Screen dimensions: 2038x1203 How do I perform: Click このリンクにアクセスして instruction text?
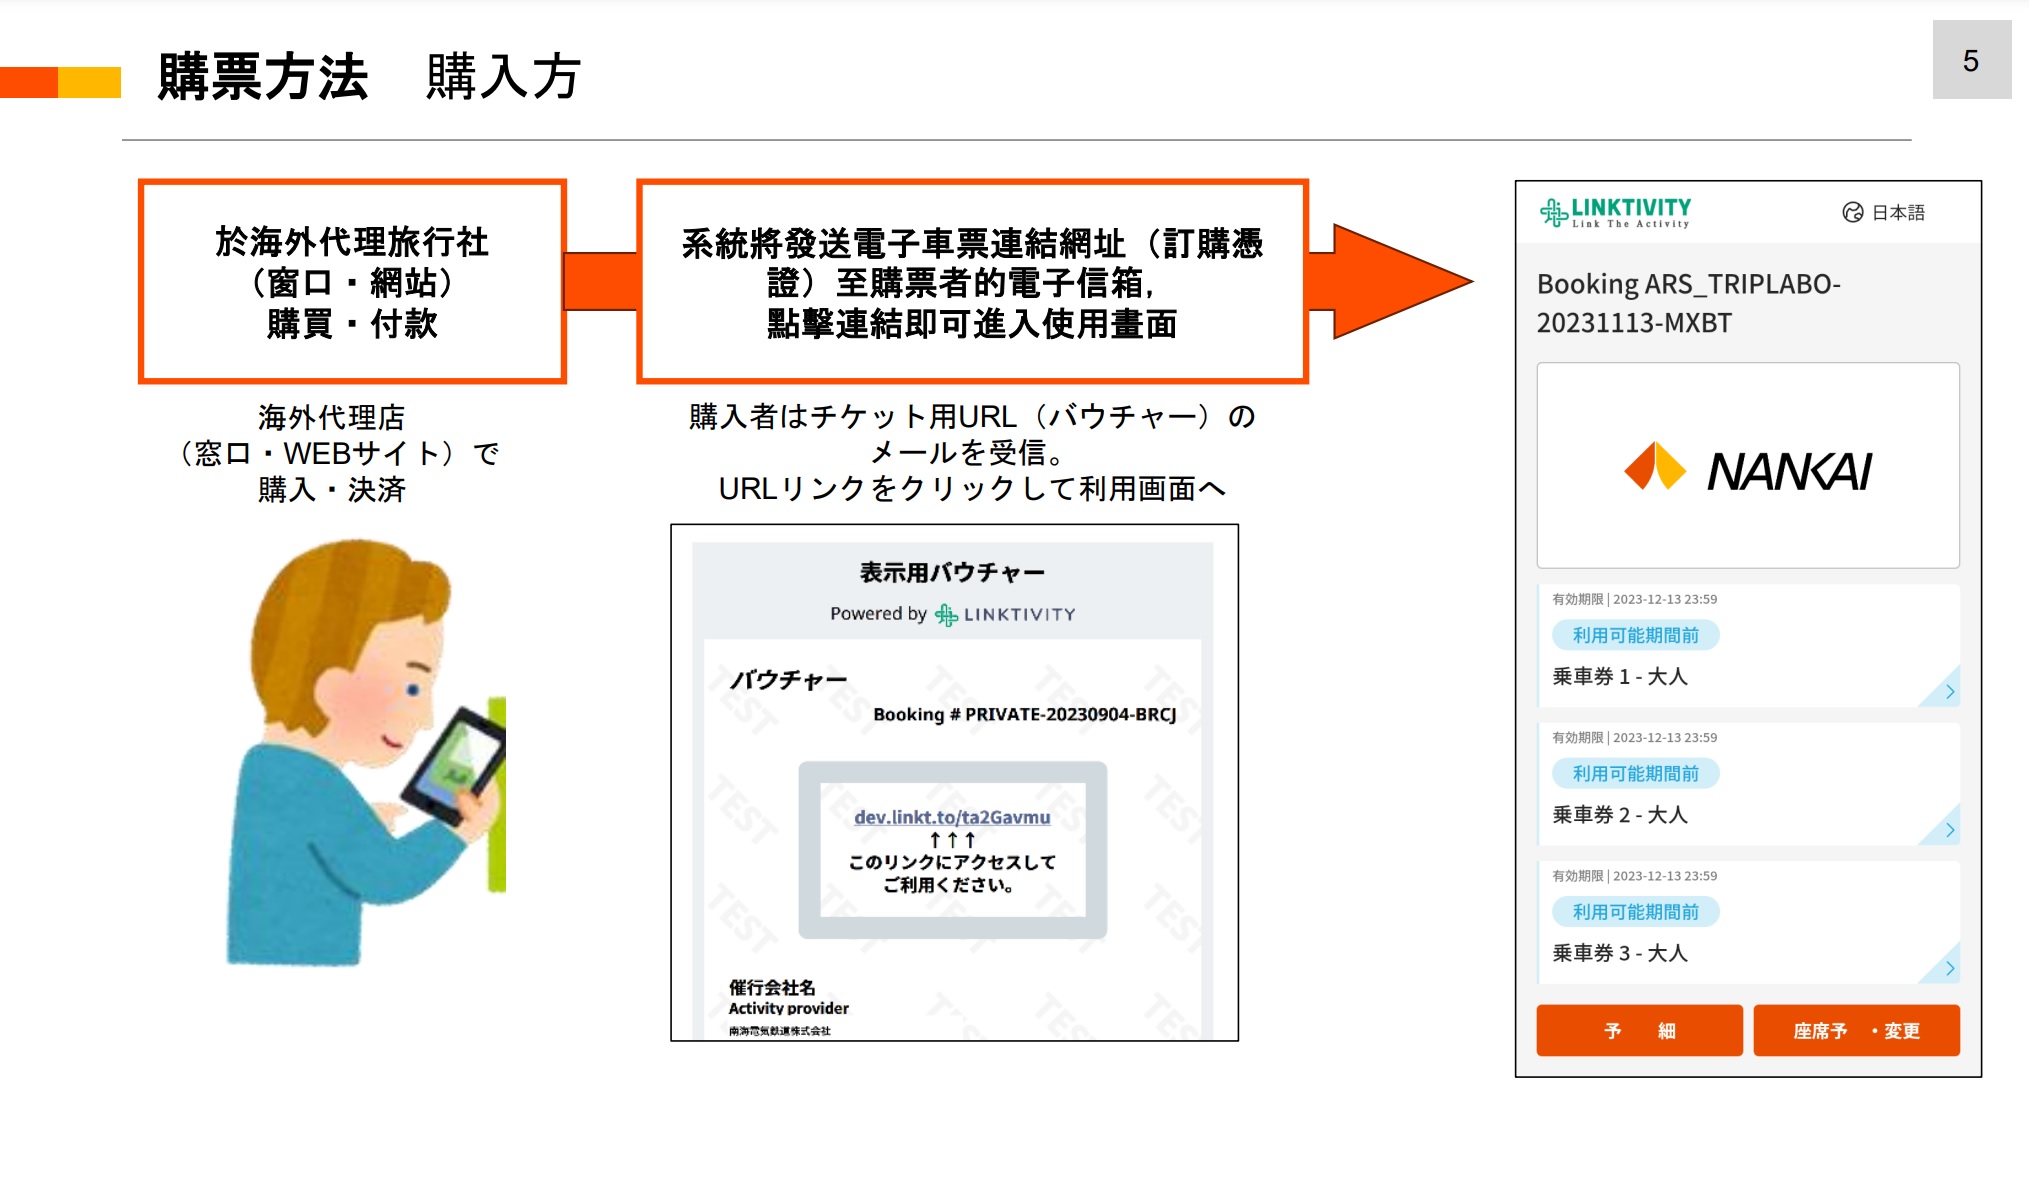tap(952, 862)
